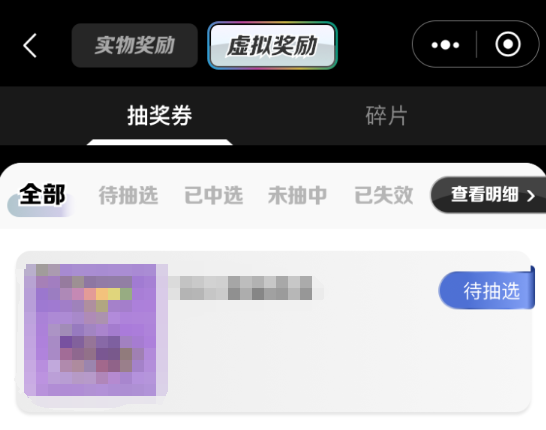Open the mini program three-dots menu
This screenshot has height=430, width=546.
(445, 45)
